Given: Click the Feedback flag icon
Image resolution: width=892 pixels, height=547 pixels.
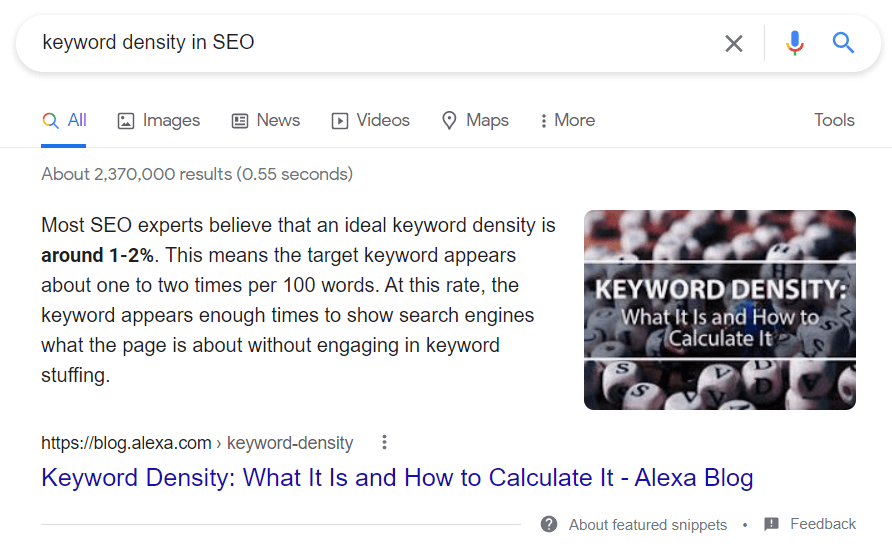Looking at the screenshot, I should [x=771, y=524].
